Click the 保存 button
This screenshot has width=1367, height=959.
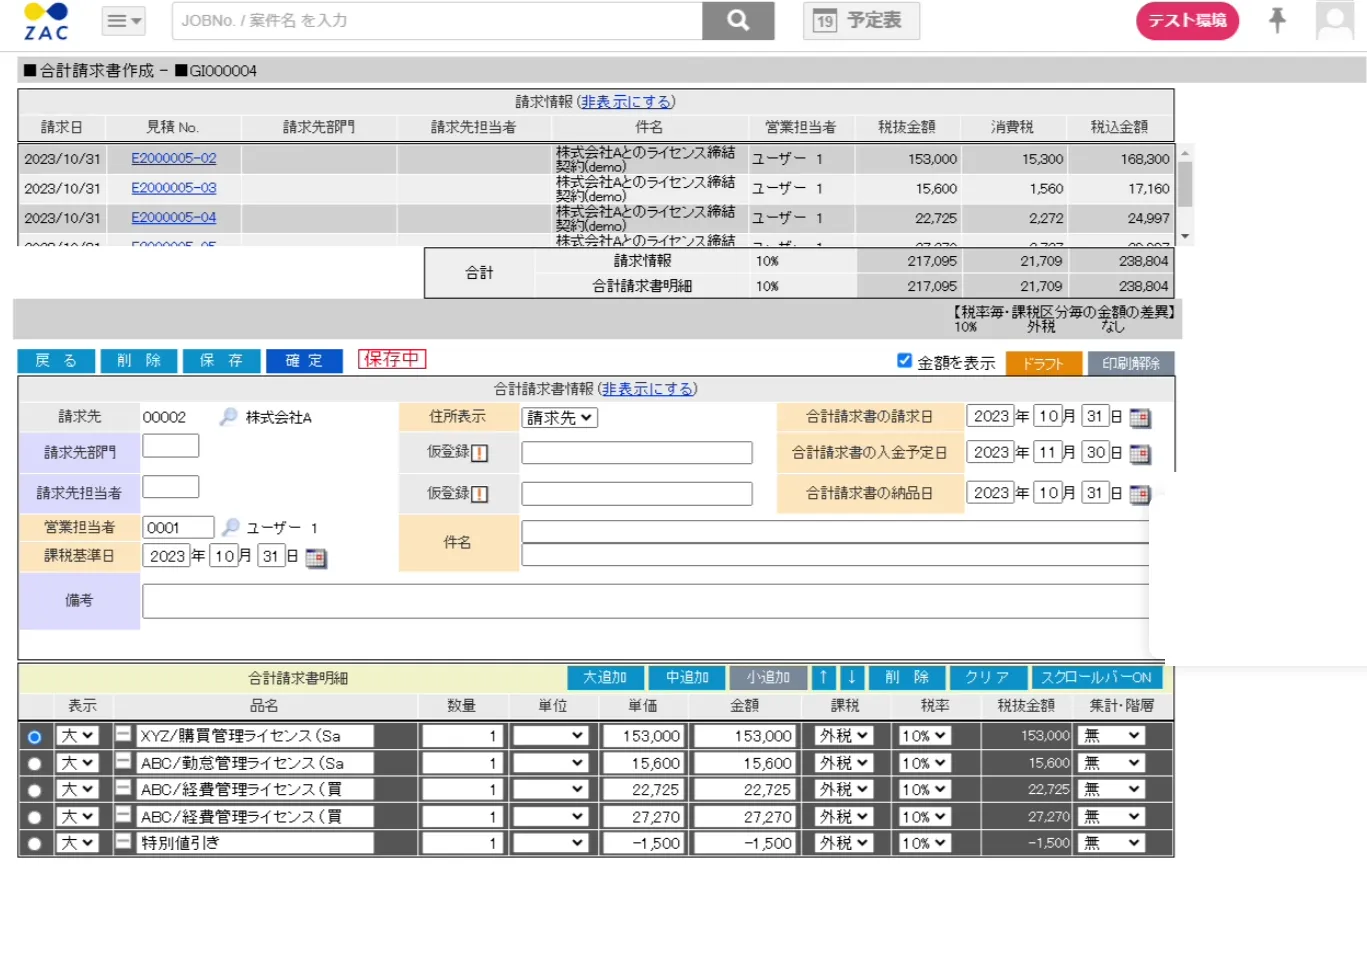coord(221,361)
